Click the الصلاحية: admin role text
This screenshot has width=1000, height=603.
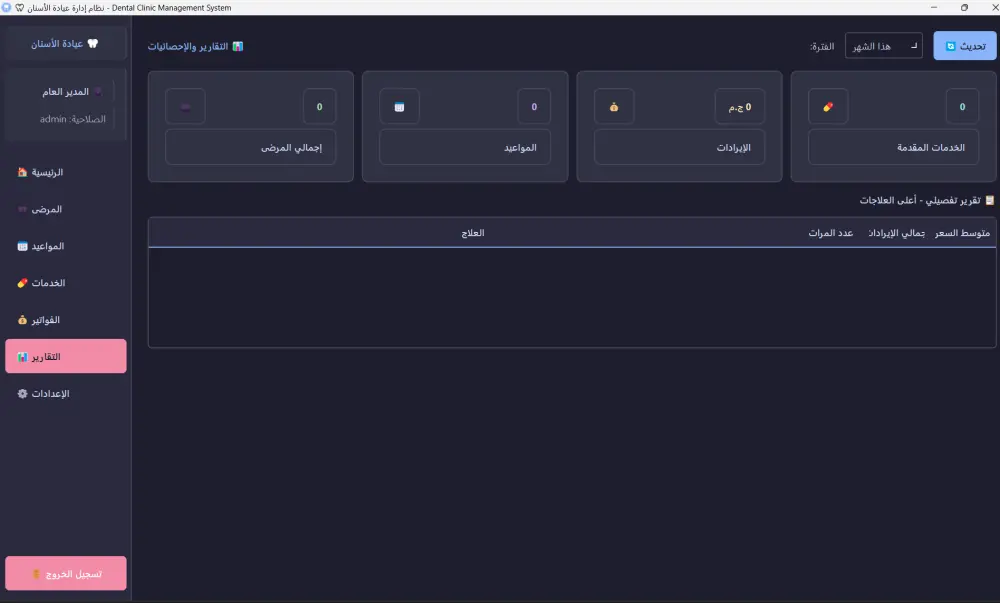click(x=73, y=119)
